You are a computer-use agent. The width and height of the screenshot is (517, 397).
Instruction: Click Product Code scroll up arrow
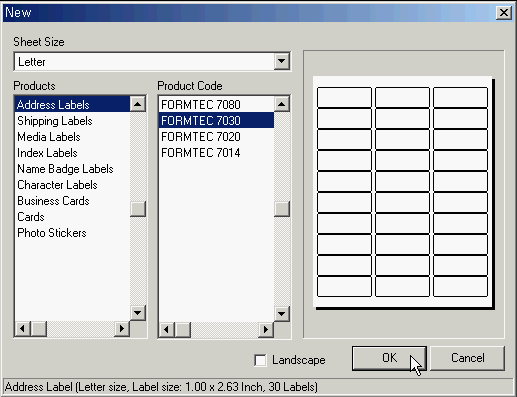[x=282, y=104]
